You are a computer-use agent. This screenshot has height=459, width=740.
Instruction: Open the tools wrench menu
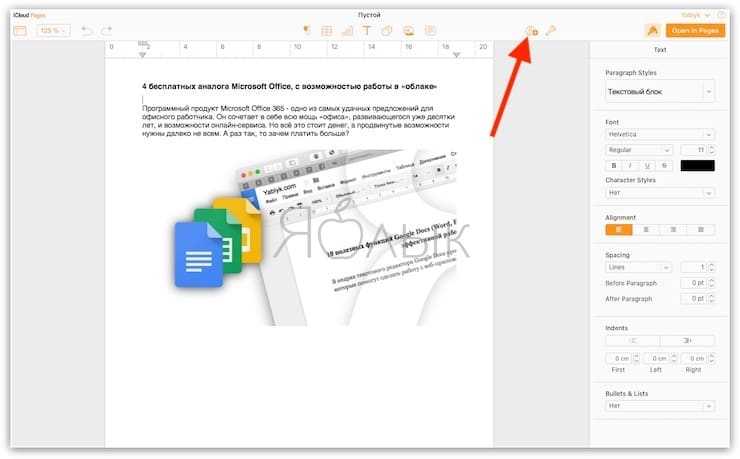tap(550, 31)
